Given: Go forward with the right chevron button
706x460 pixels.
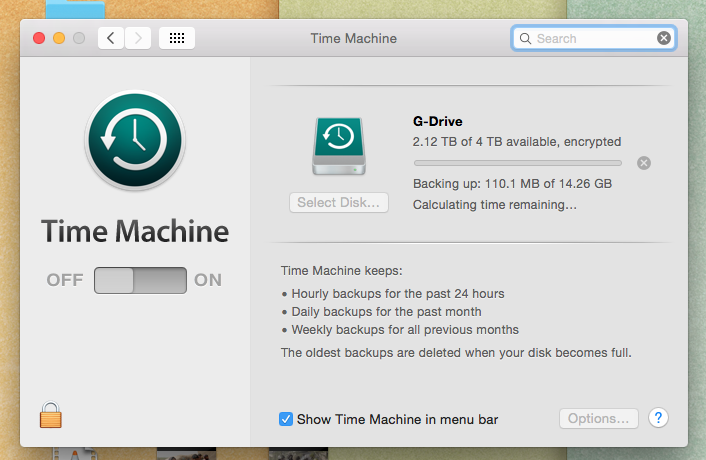Looking at the screenshot, I should [x=138, y=38].
